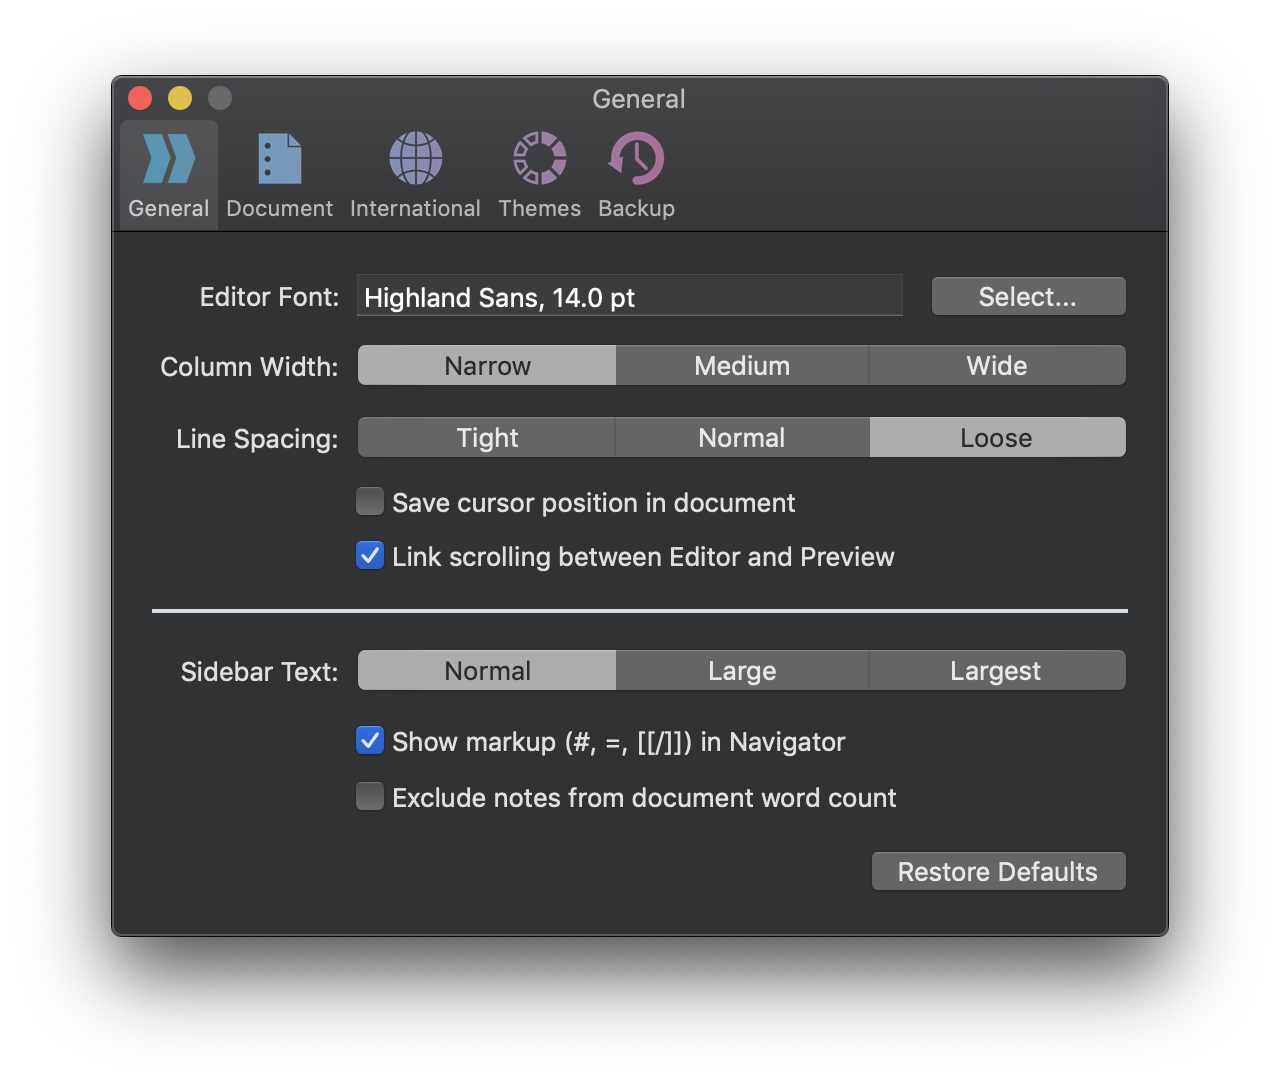Set Column Width to Medium
The width and height of the screenshot is (1280, 1084).
click(742, 366)
